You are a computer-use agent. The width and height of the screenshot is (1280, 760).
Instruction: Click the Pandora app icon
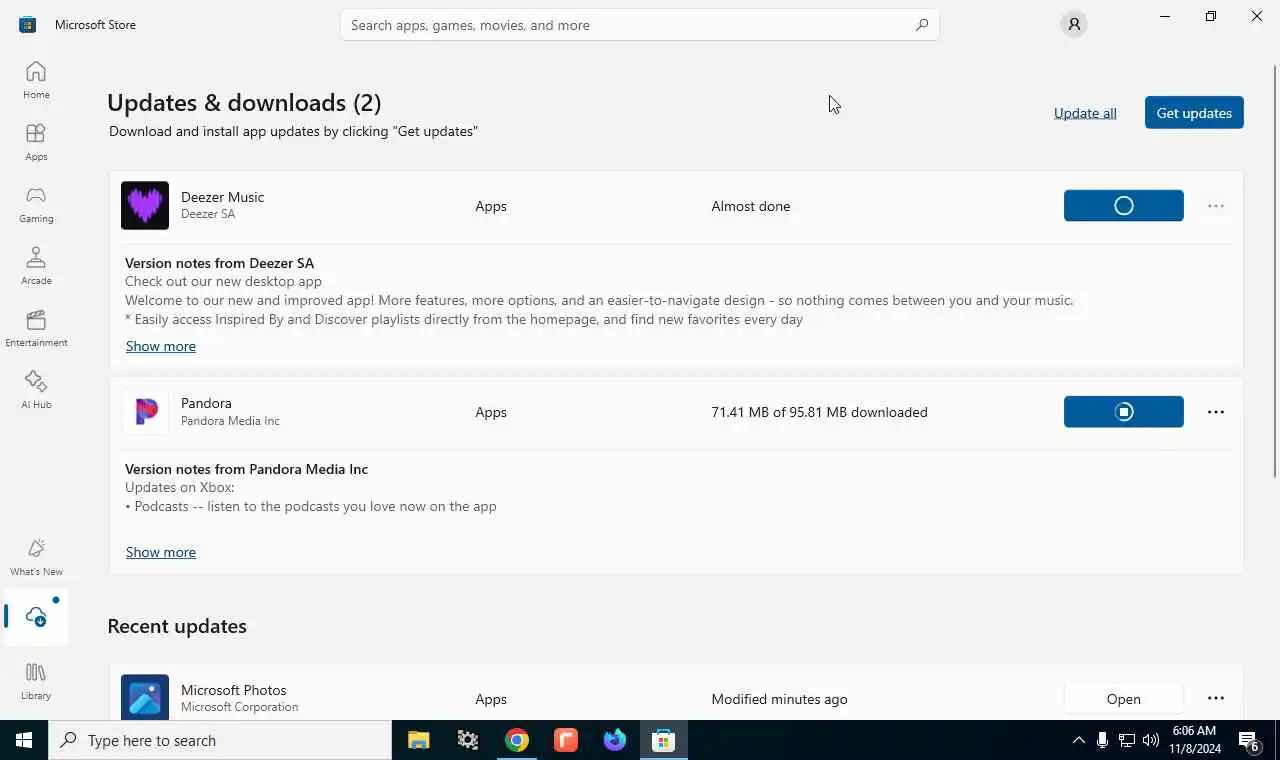point(145,412)
